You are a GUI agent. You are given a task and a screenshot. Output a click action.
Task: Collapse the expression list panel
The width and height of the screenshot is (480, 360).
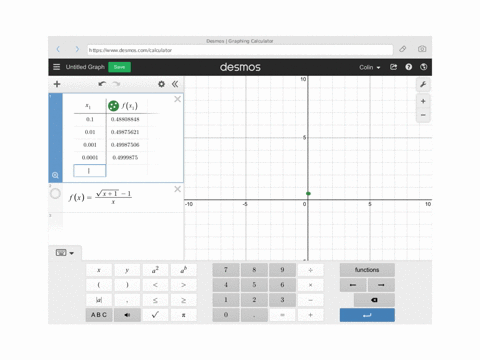click(x=175, y=84)
